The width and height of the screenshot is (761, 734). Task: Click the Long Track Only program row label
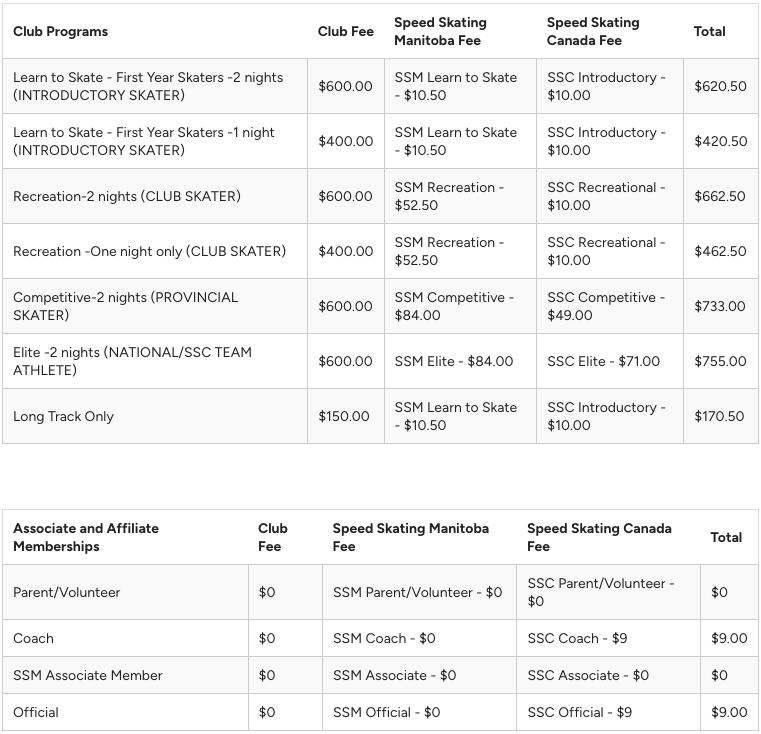click(x=63, y=416)
